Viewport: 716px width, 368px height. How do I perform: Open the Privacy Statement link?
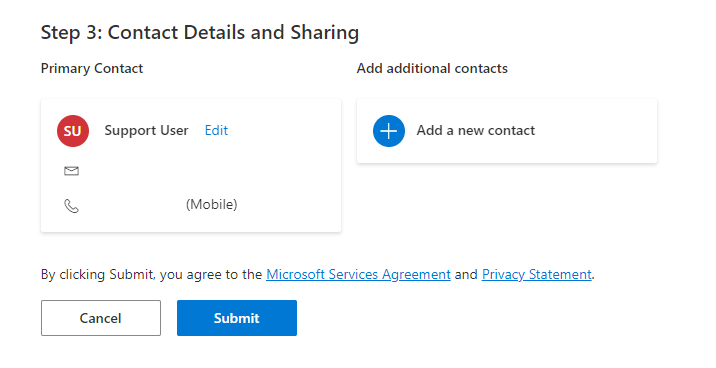537,274
